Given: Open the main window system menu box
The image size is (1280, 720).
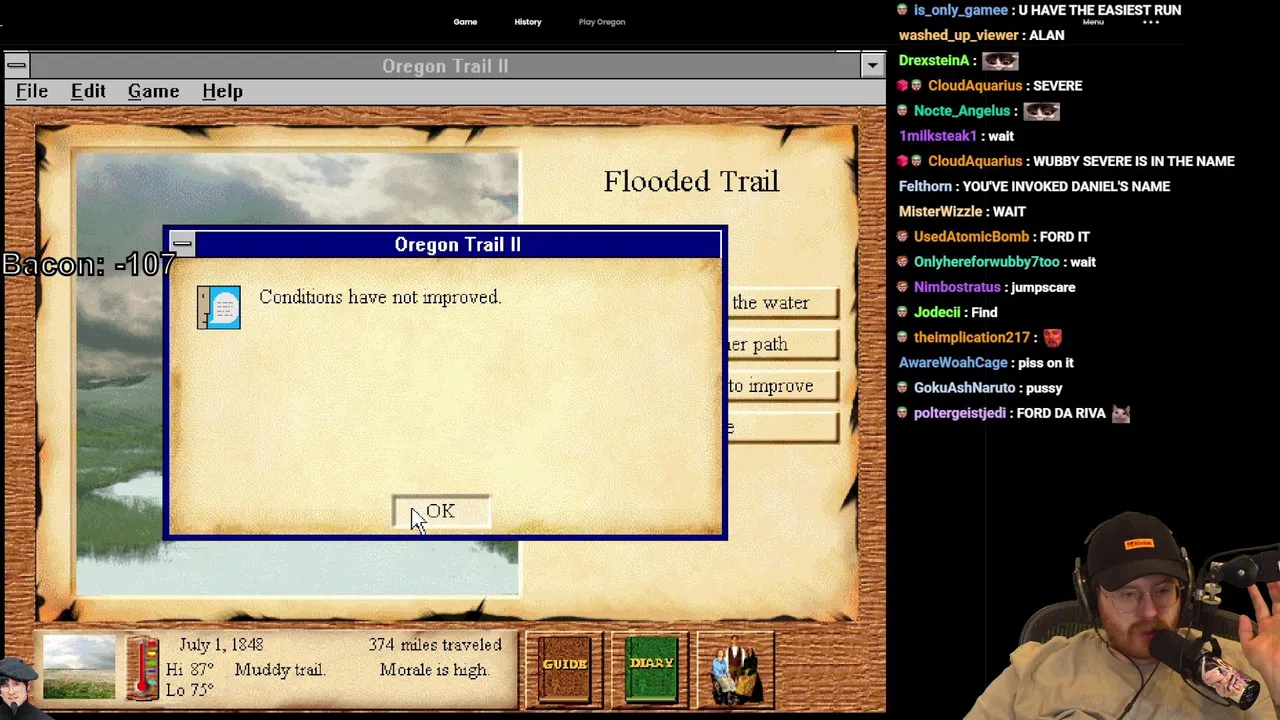Looking at the screenshot, I should [16, 66].
